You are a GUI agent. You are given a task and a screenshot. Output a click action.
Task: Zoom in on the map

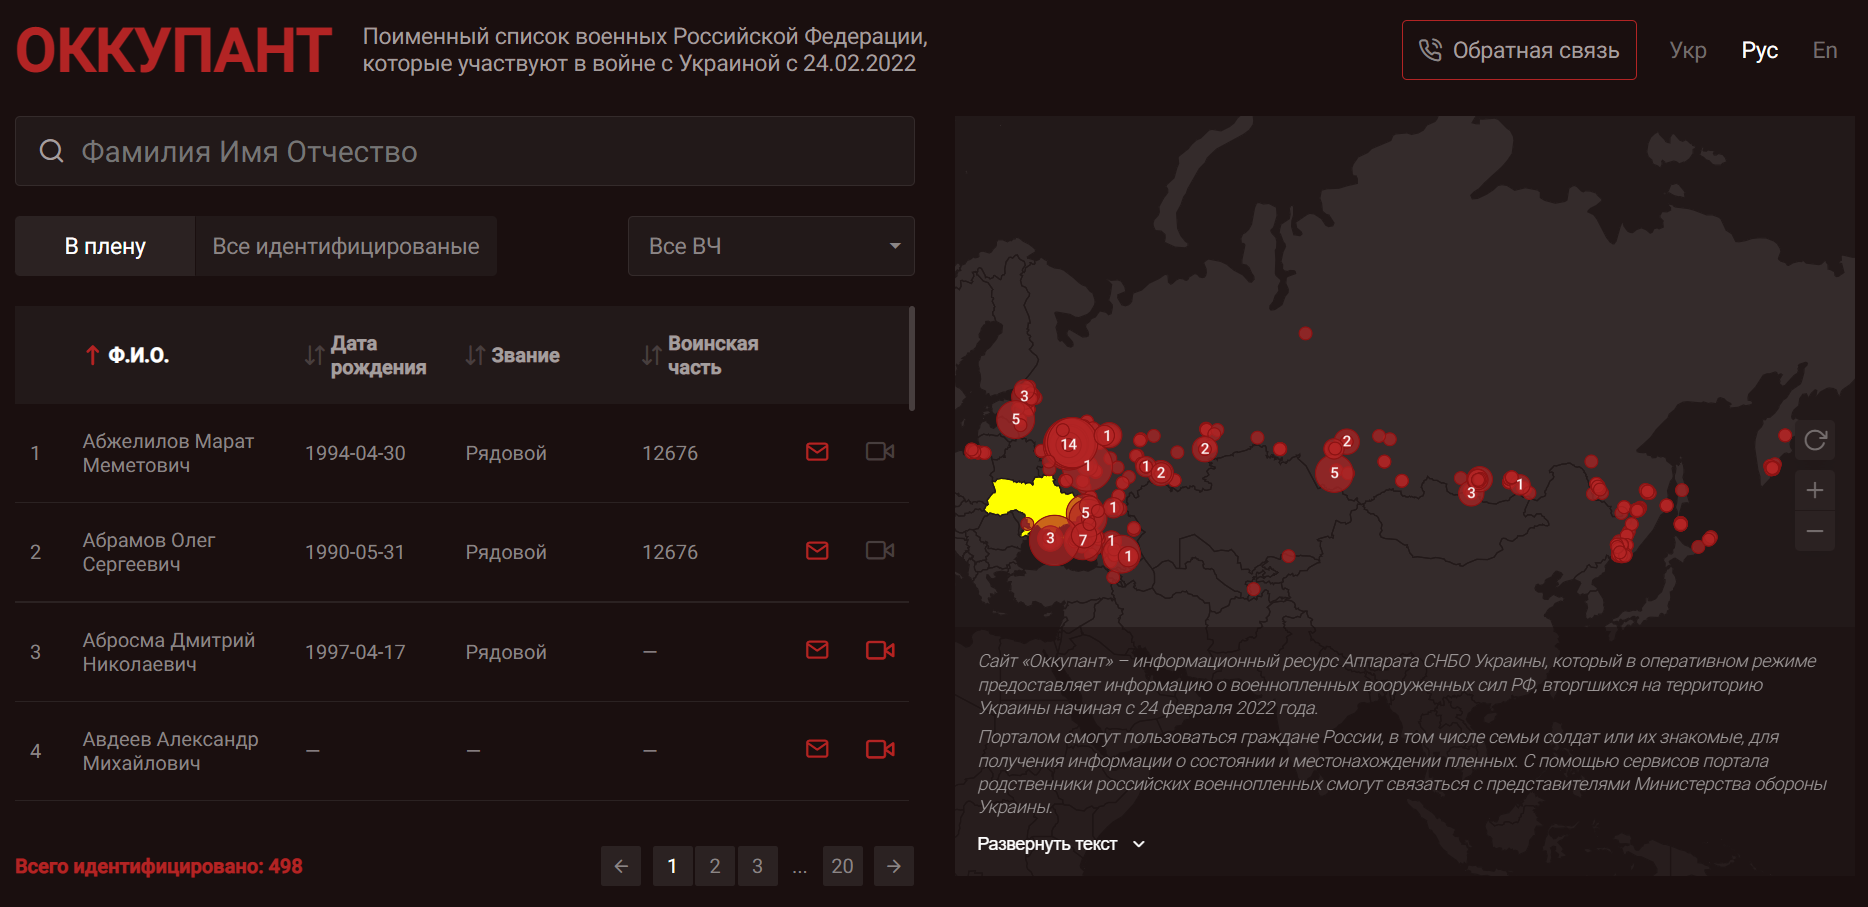(x=1815, y=490)
